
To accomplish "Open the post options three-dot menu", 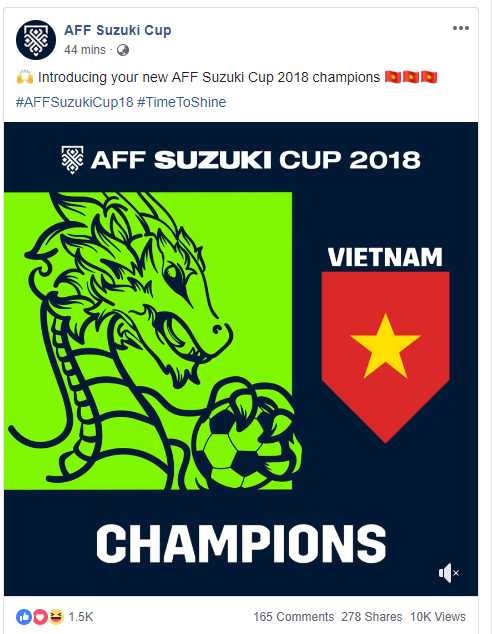I will click(460, 28).
